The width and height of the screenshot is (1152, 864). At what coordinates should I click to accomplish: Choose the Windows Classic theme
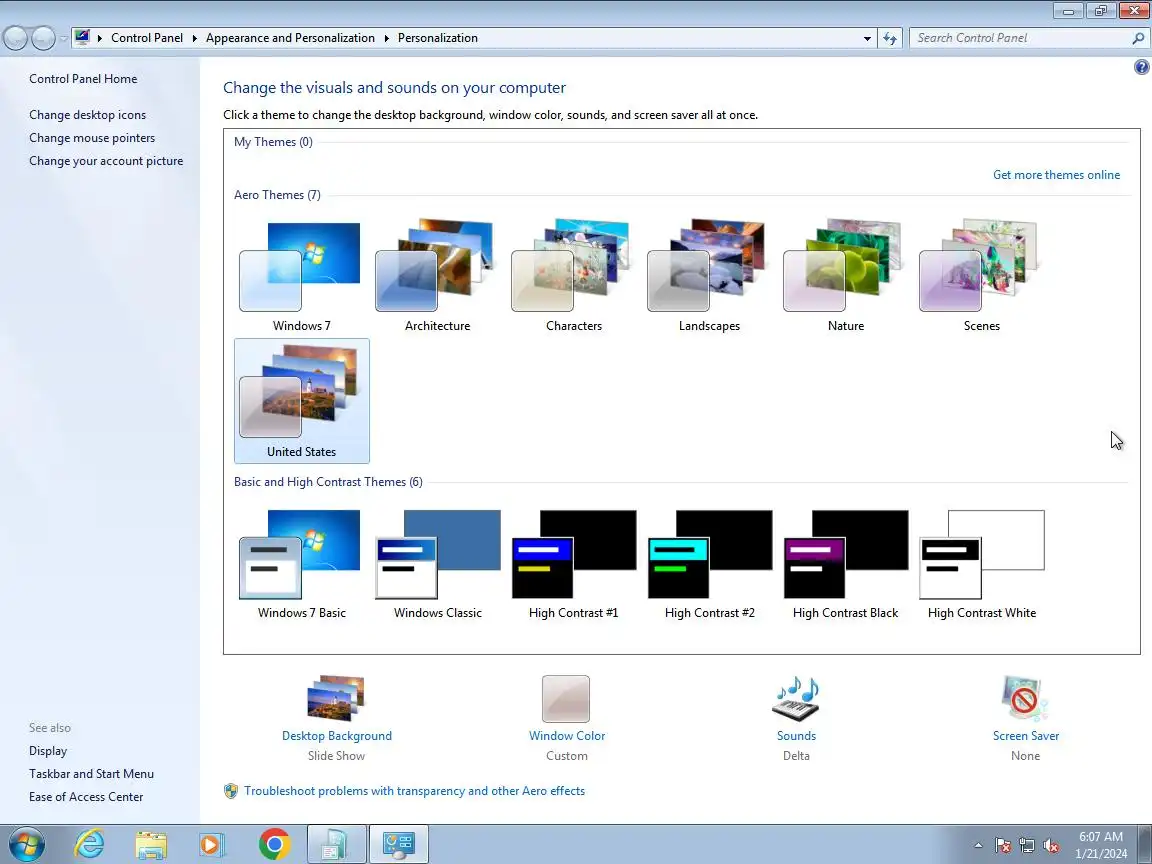(437, 564)
